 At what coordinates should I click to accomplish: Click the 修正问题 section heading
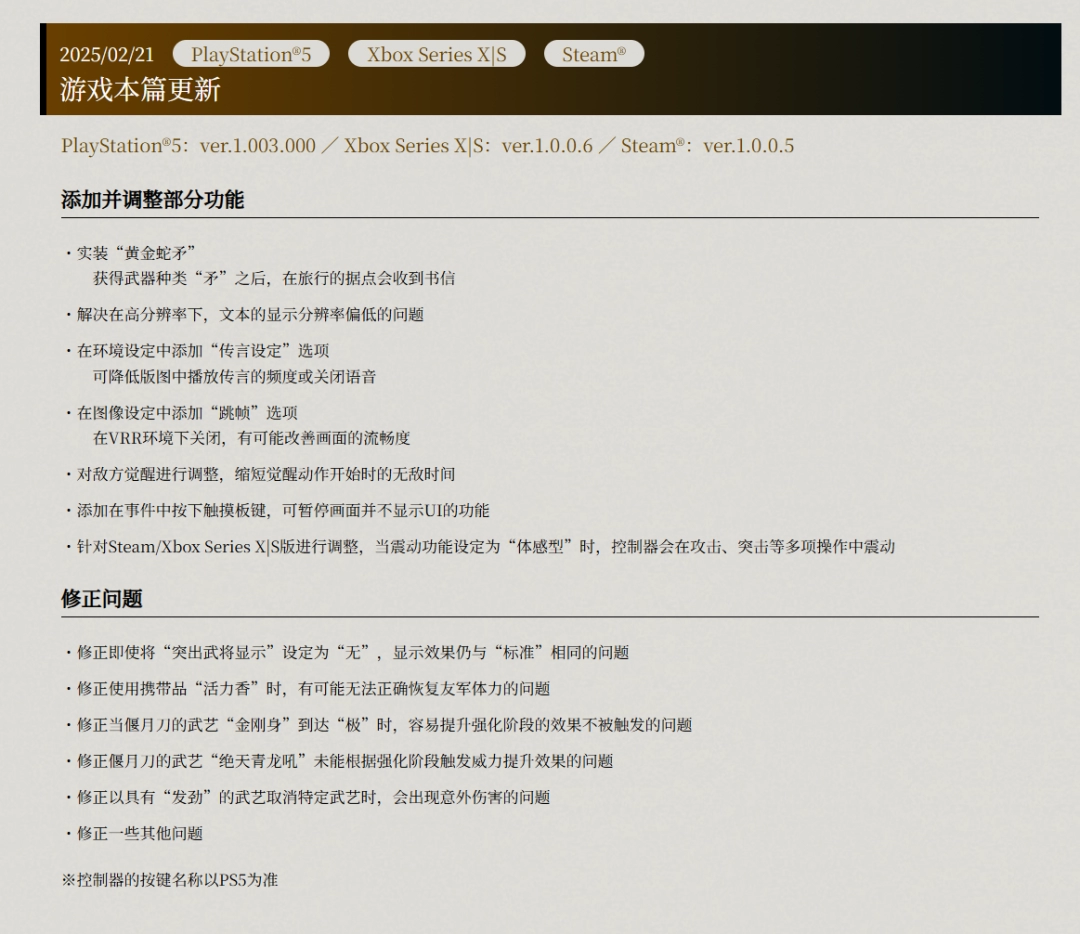102,598
